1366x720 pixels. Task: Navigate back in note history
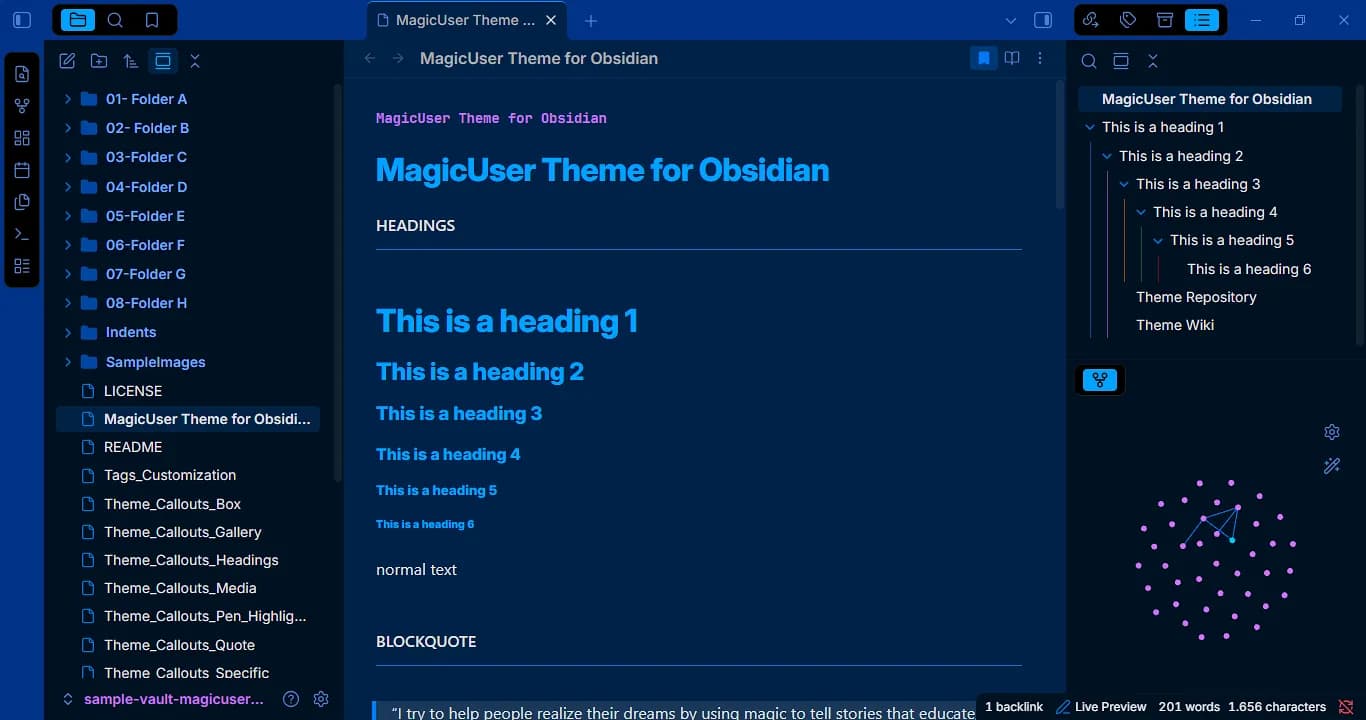click(x=370, y=58)
